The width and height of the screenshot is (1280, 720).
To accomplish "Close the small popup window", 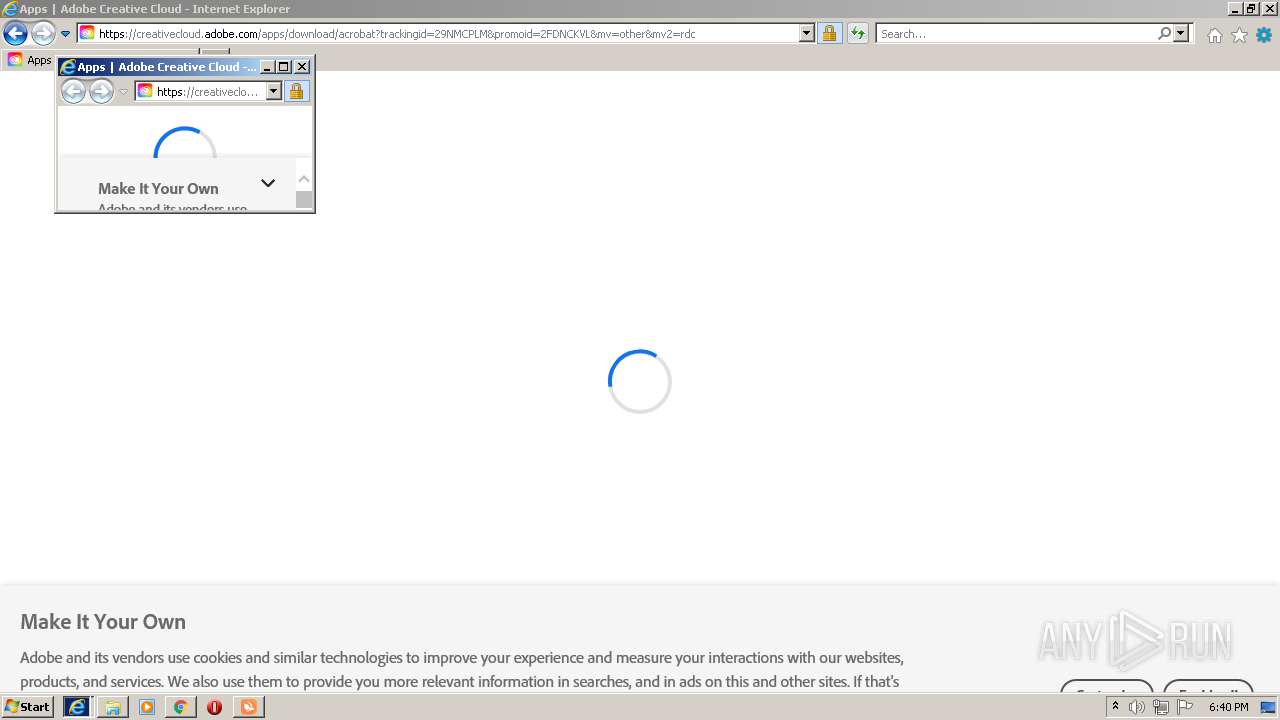I will [302, 67].
